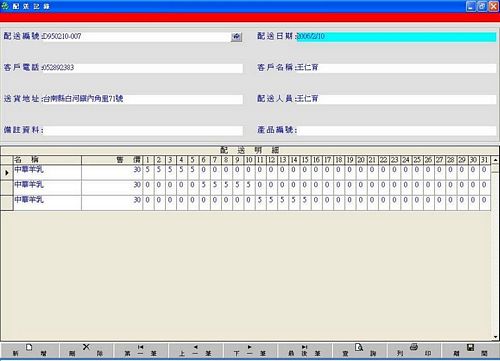Viewport: 500px width, 361px height.
Task: Click the 5 under day 10 in second row
Action: pos(249,188)
